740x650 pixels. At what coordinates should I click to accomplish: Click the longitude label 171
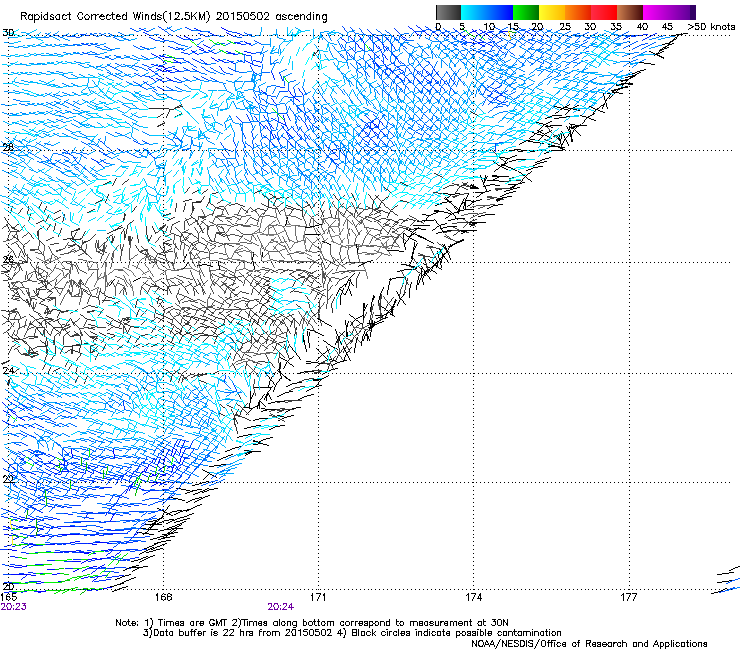318,597
